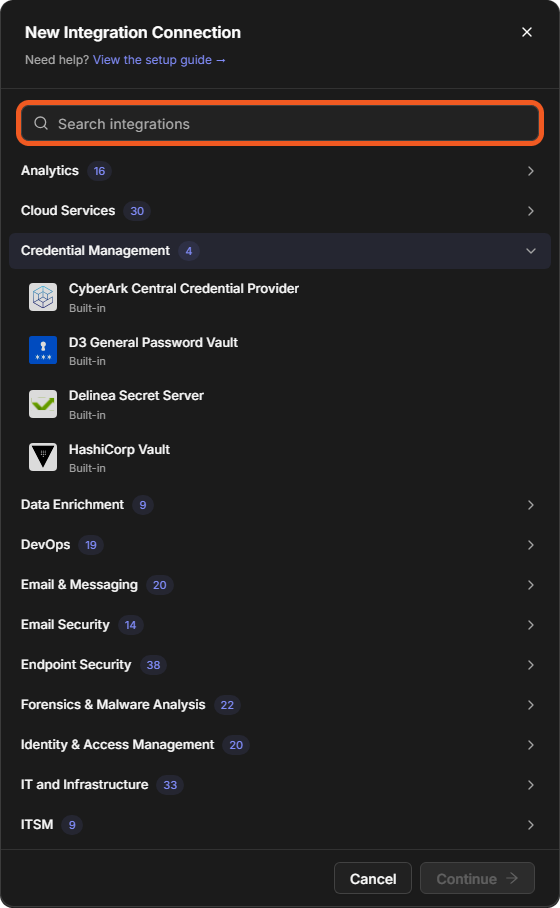
Task: Expand IT and Infrastructure chevron
Action: [530, 785]
